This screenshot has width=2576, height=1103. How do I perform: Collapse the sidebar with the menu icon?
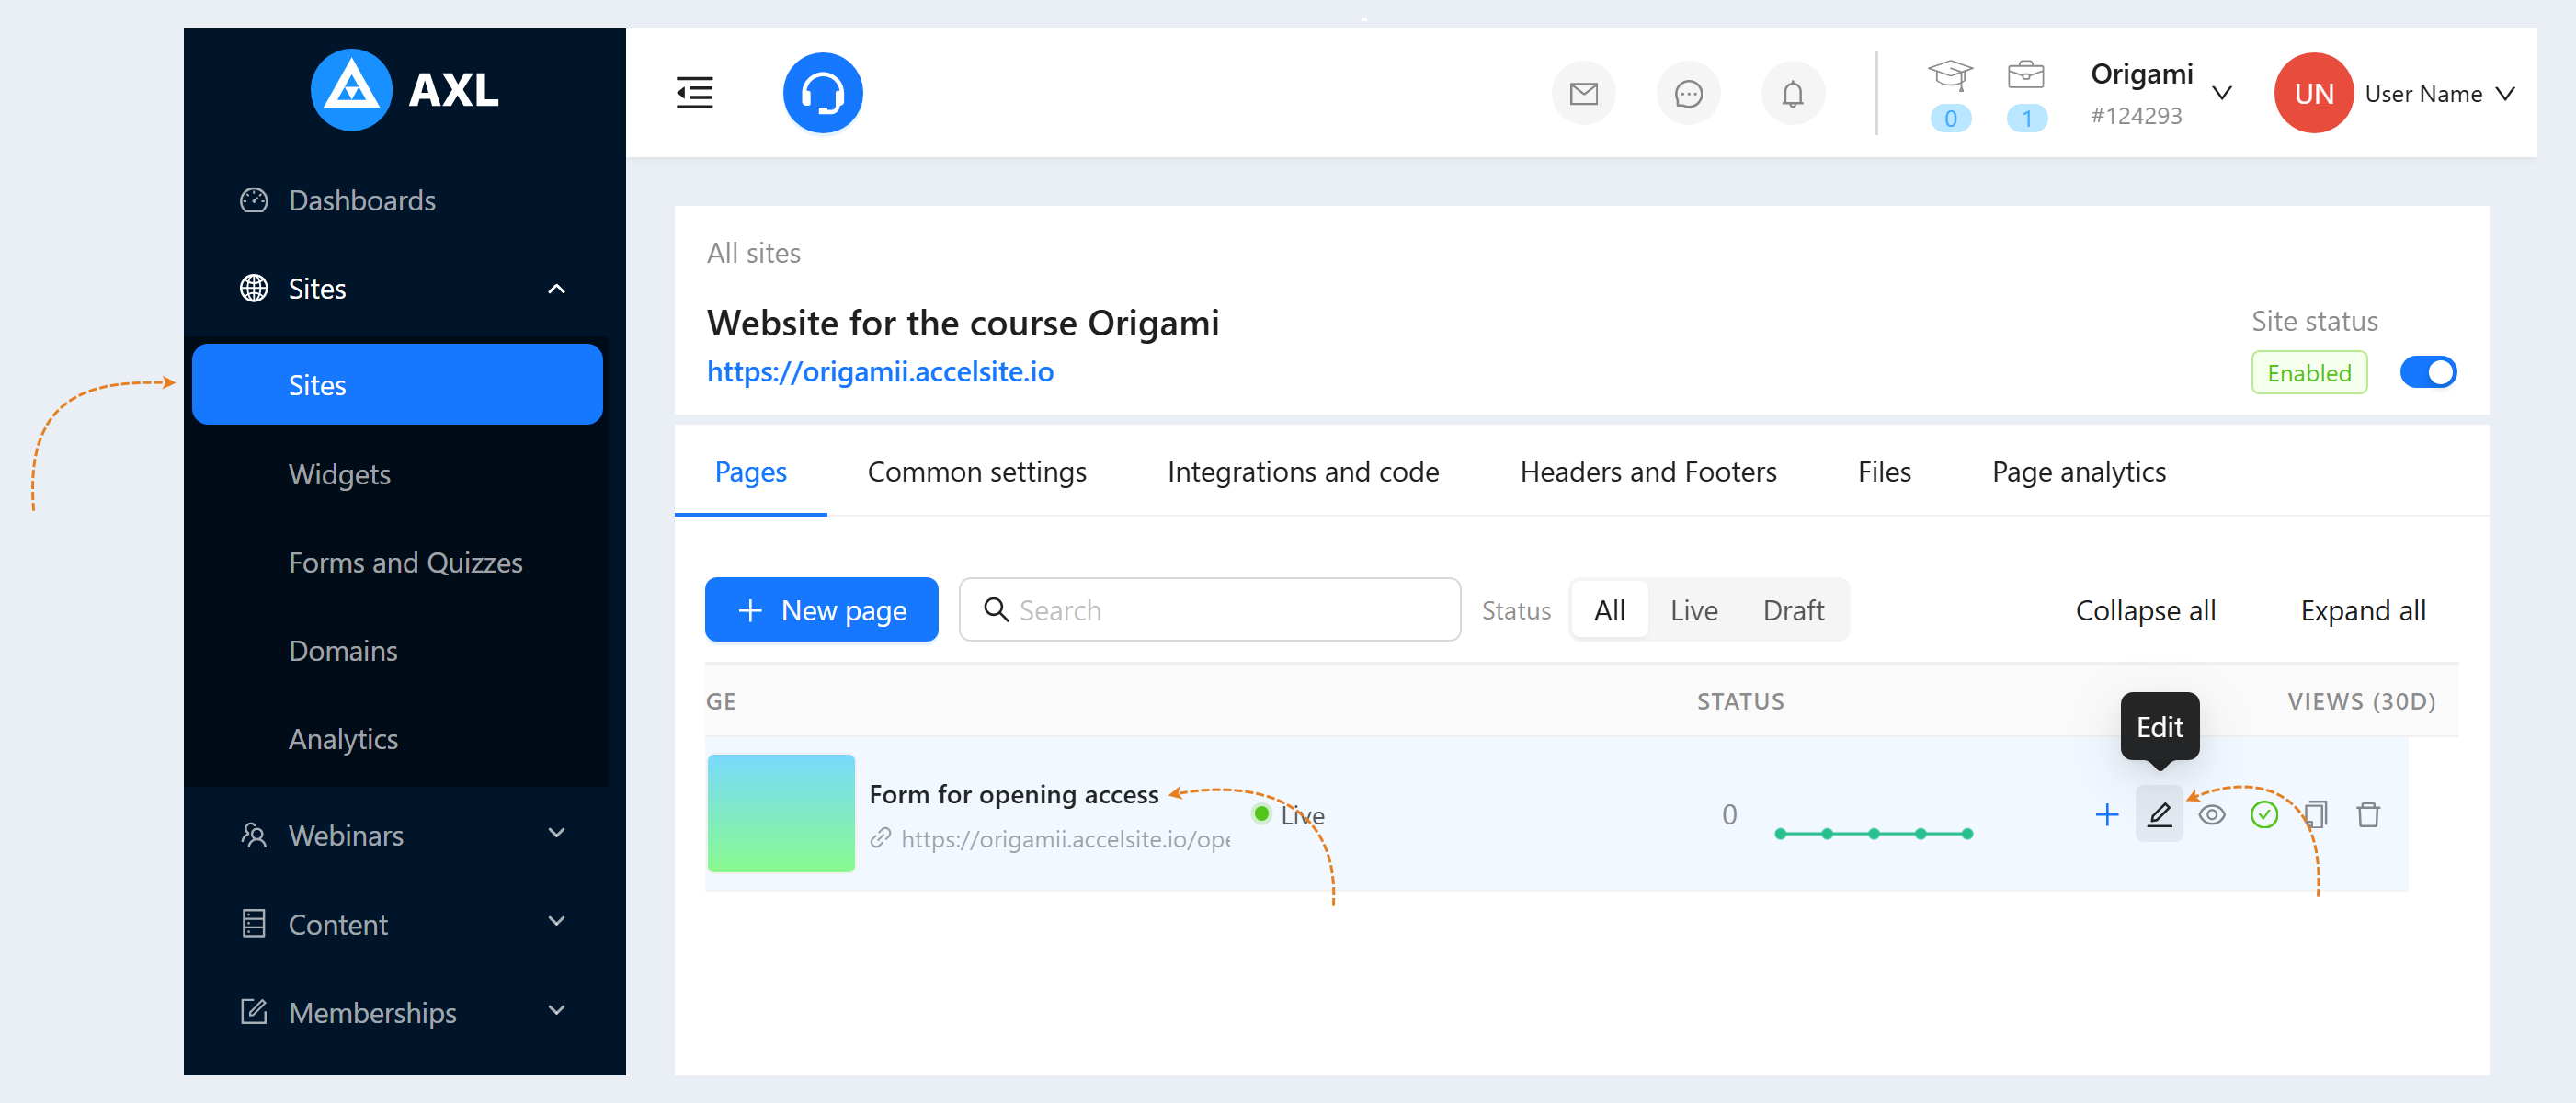point(694,93)
